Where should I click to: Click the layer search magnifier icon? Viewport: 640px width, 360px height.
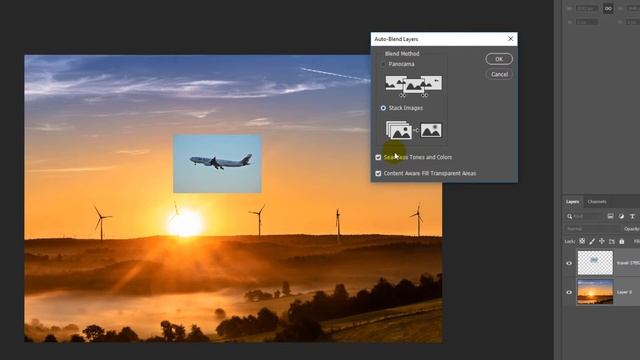point(569,216)
